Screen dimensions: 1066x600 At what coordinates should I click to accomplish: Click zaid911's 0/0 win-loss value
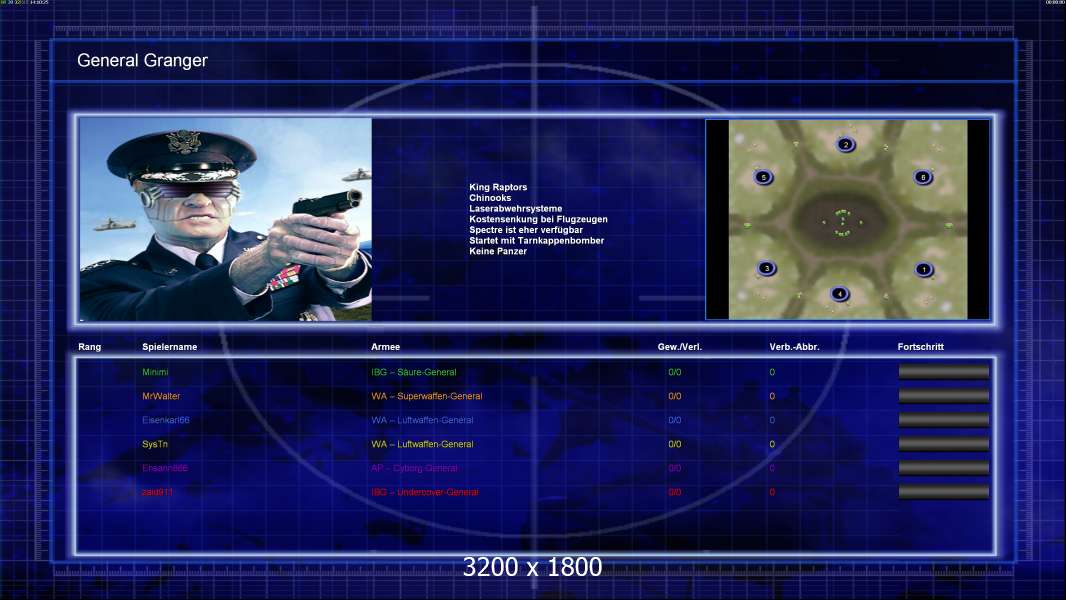point(674,492)
